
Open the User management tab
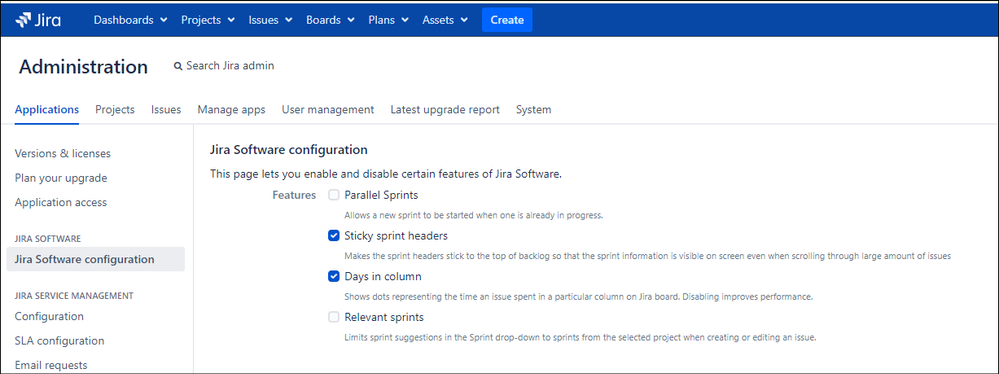(x=327, y=110)
